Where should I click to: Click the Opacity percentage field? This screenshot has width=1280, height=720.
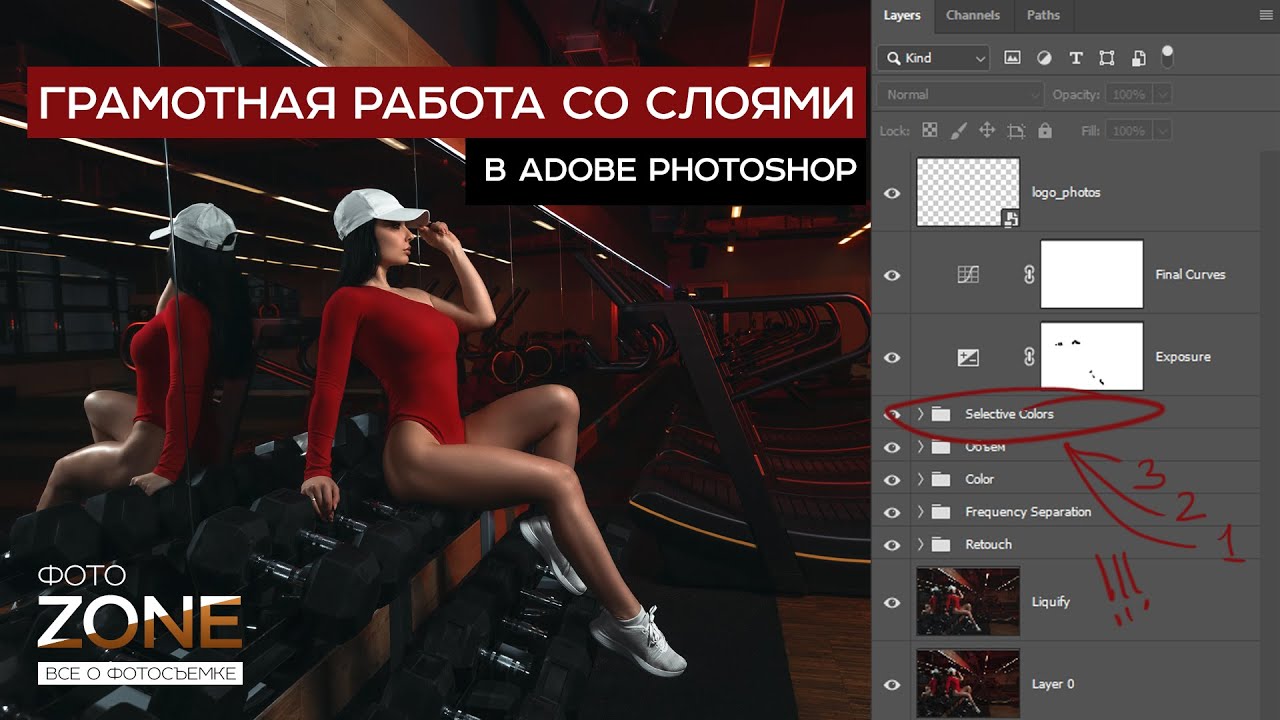(1129, 95)
